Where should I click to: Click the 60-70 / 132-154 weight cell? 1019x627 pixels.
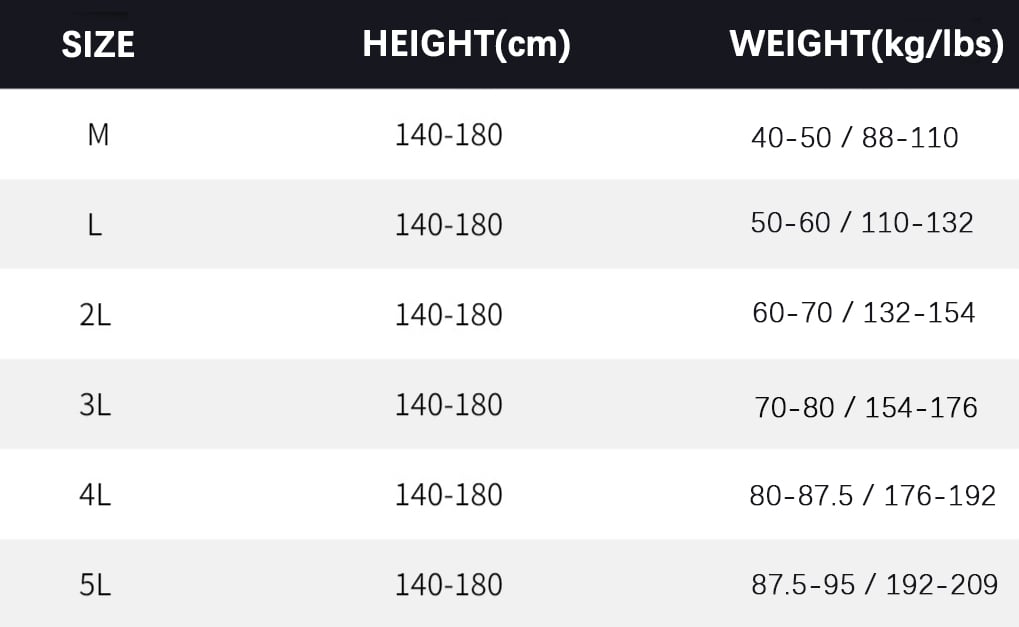(x=863, y=313)
